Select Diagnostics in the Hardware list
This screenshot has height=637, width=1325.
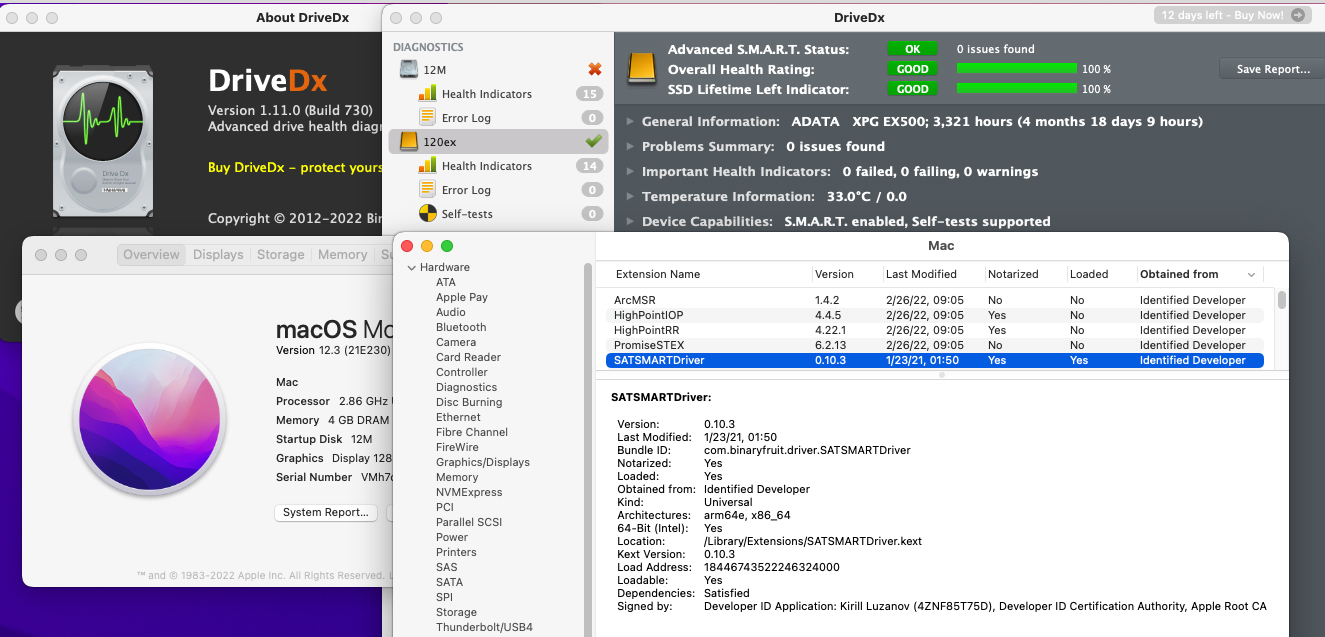(466, 387)
